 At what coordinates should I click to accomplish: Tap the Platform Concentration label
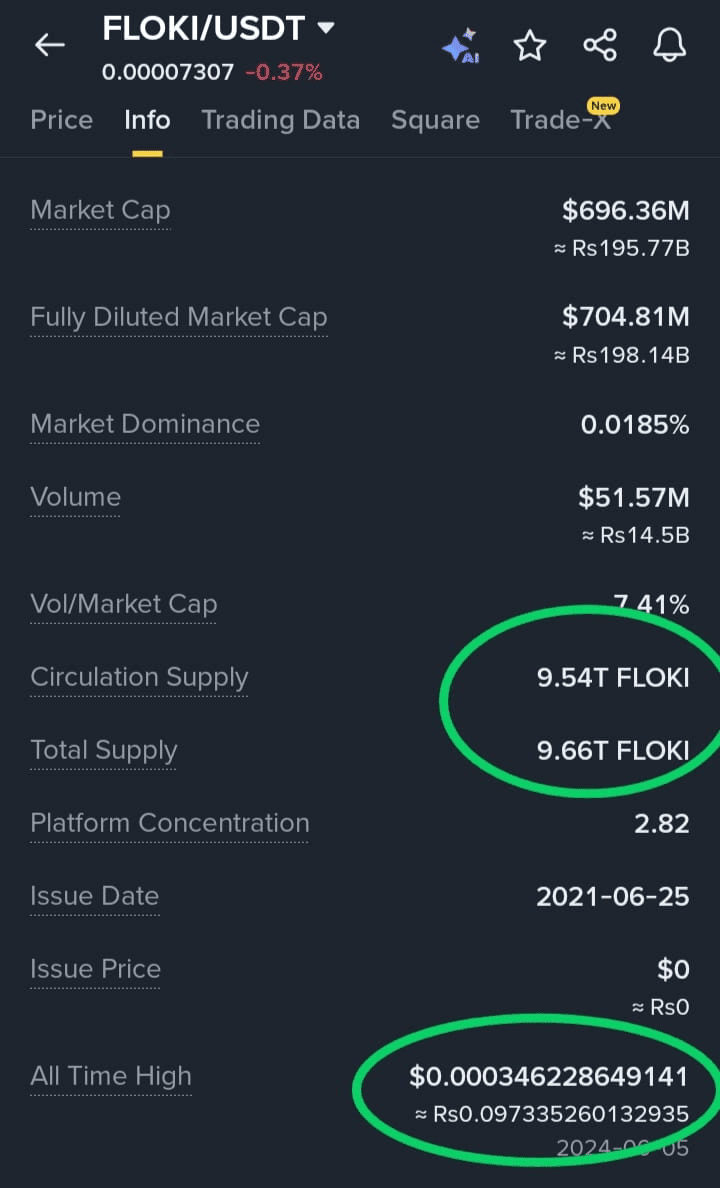click(169, 823)
